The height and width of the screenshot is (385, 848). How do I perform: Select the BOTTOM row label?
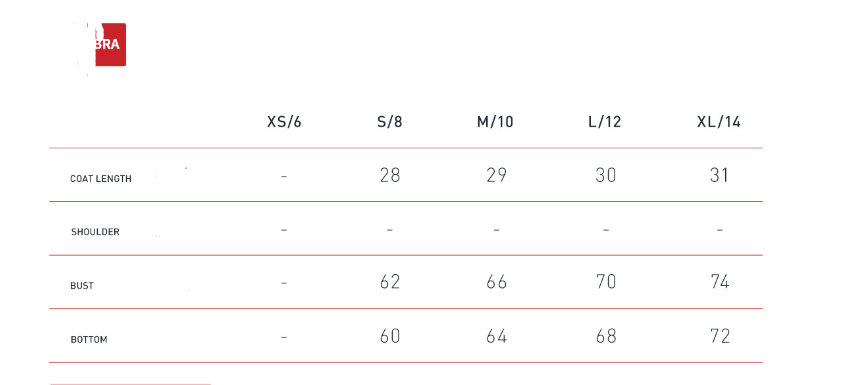click(89, 340)
